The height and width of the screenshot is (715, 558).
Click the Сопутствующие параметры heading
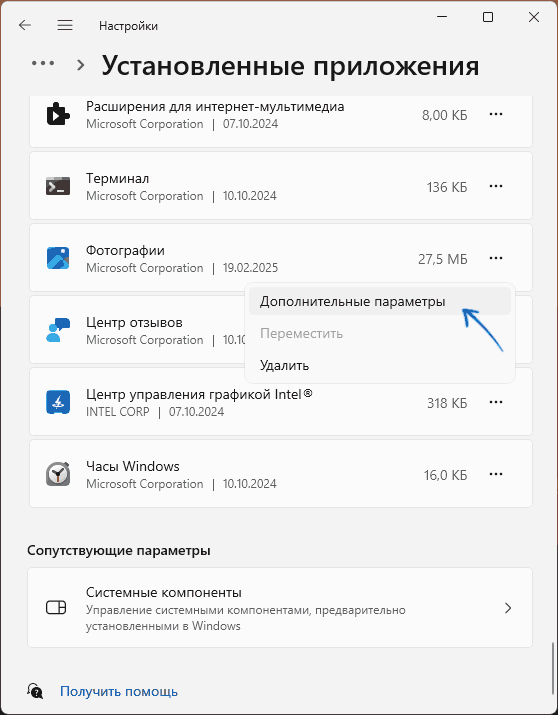(x=119, y=550)
